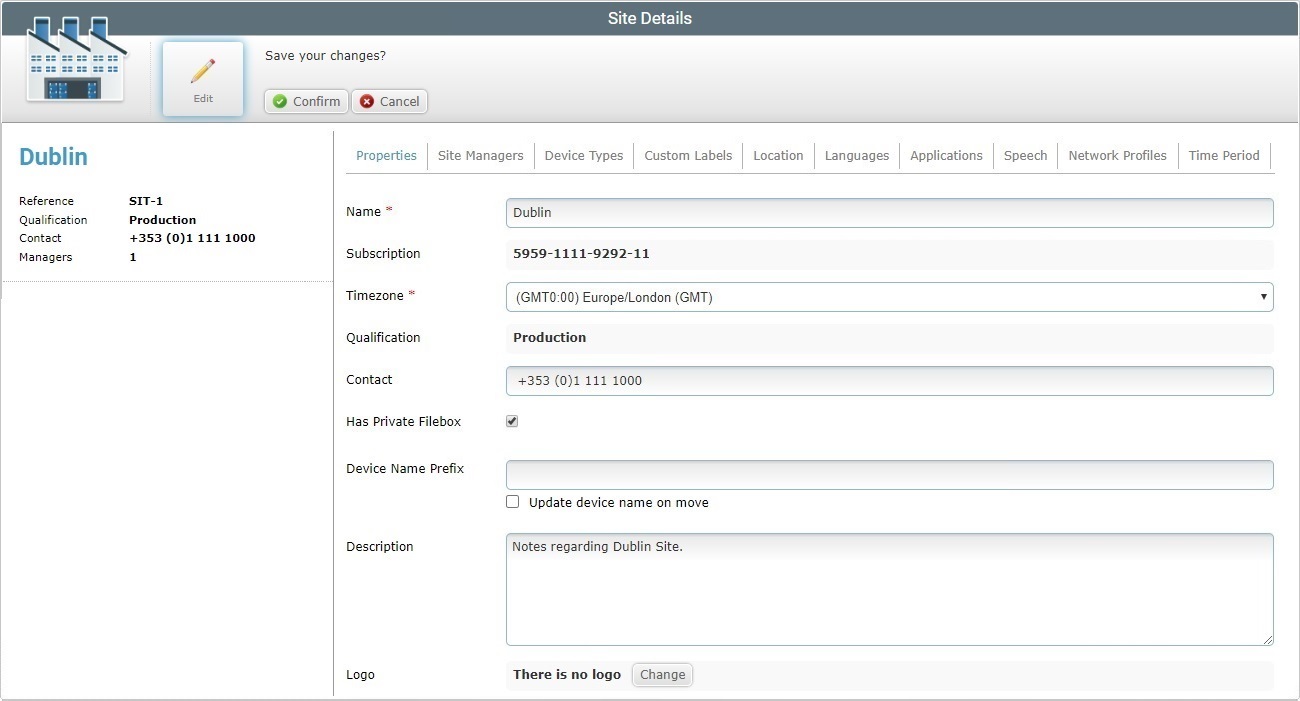Screen dimensions: 1300x701
Task: Click the dropdown arrow on the Timezone selector
Action: [x=1263, y=296]
